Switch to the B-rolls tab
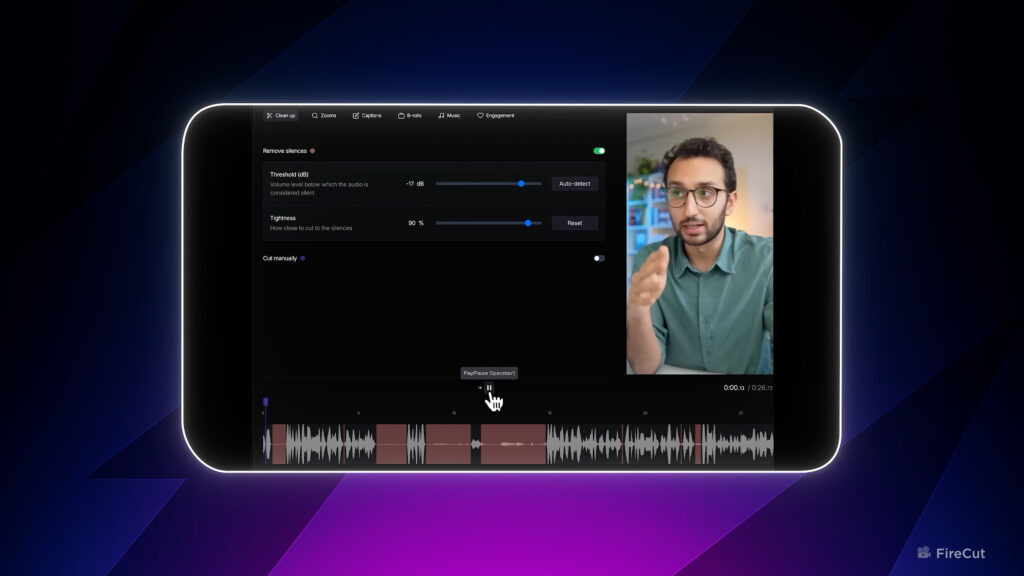The height and width of the screenshot is (576, 1024). [x=410, y=116]
